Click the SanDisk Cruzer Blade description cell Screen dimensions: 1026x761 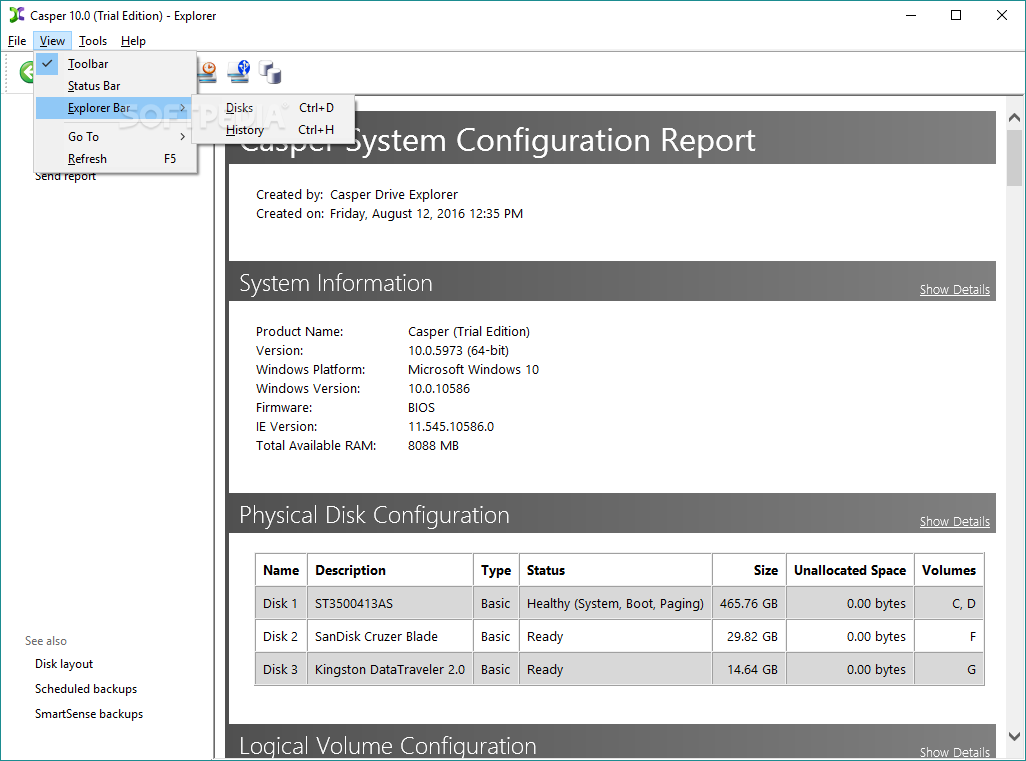(x=390, y=636)
